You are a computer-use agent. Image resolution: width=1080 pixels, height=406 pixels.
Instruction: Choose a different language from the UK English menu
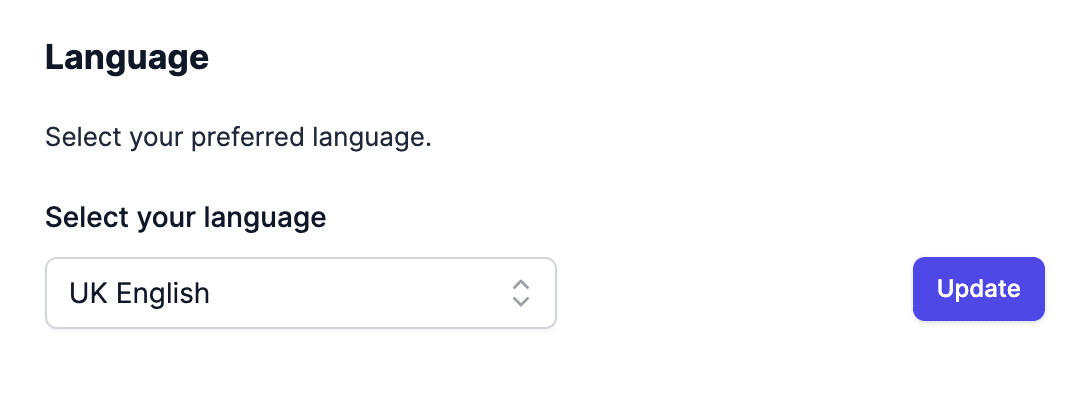coord(300,293)
